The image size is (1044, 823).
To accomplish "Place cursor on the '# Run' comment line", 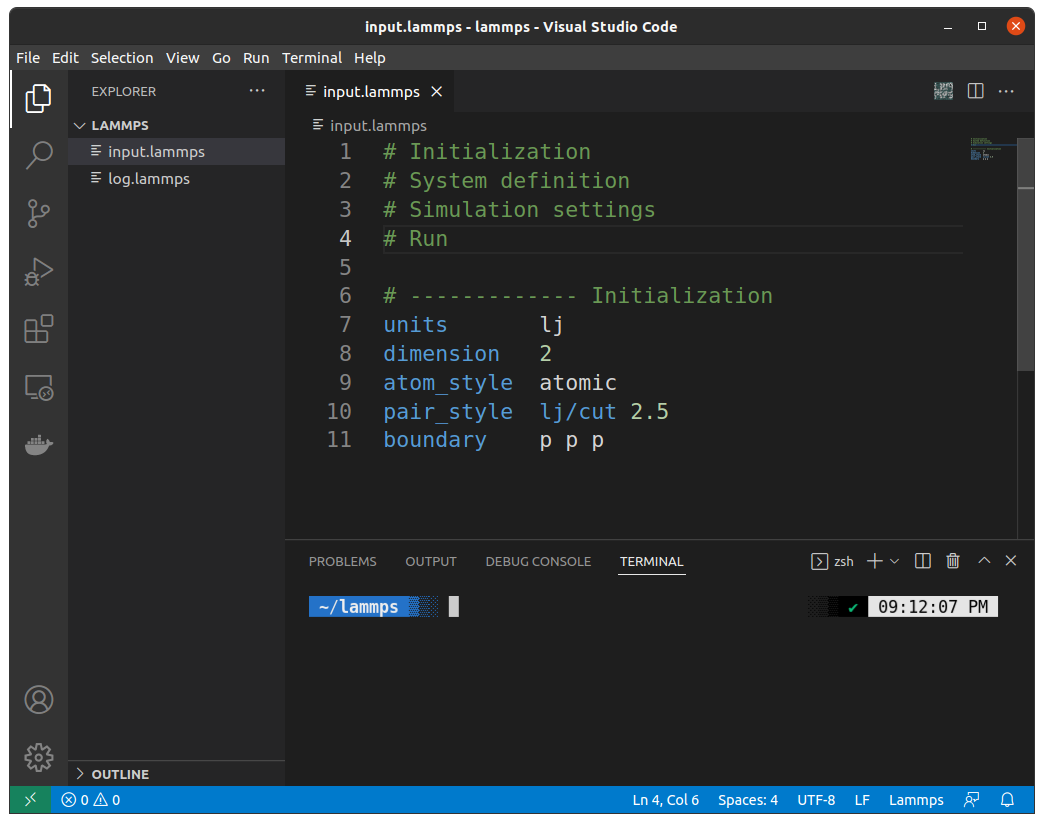I will (x=415, y=238).
